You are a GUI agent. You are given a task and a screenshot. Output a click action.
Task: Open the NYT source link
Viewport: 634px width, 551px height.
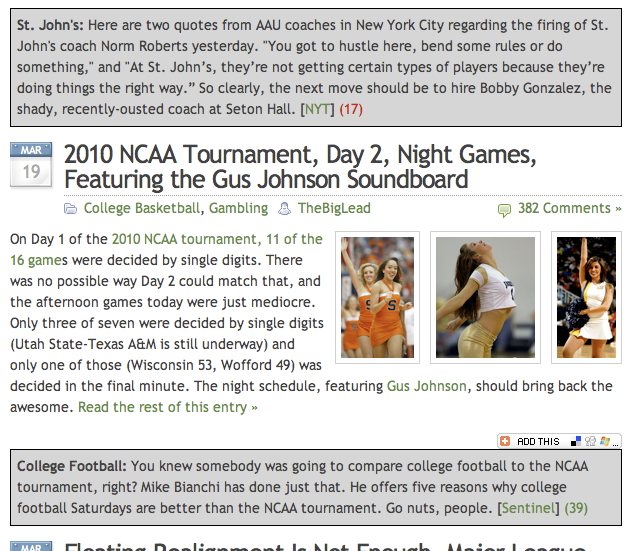319,107
